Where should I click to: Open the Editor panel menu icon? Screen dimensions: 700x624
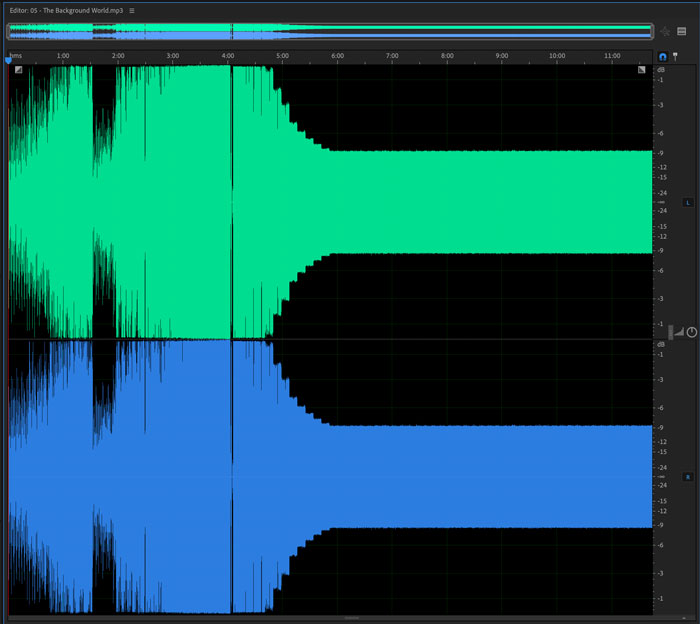click(x=132, y=11)
